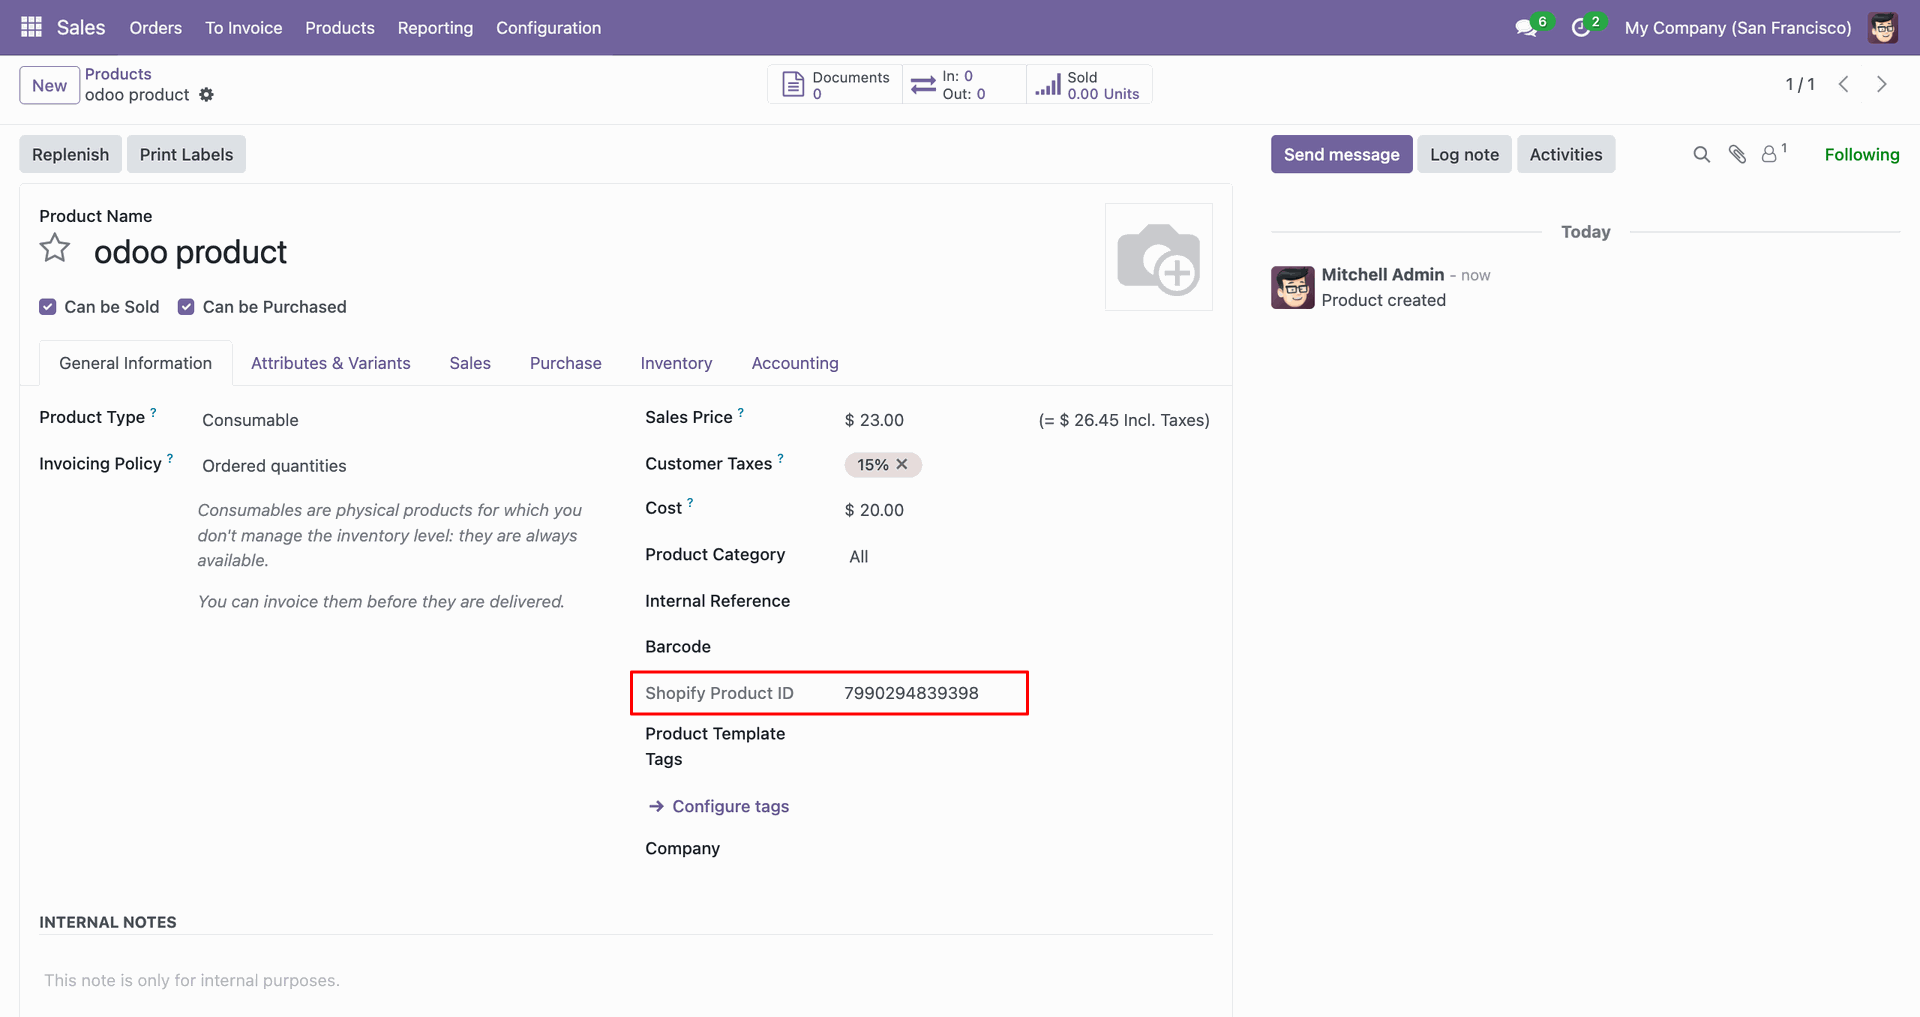Screen dimensions: 1920x1017
Task: Open the Reporting menu
Action: pos(435,28)
